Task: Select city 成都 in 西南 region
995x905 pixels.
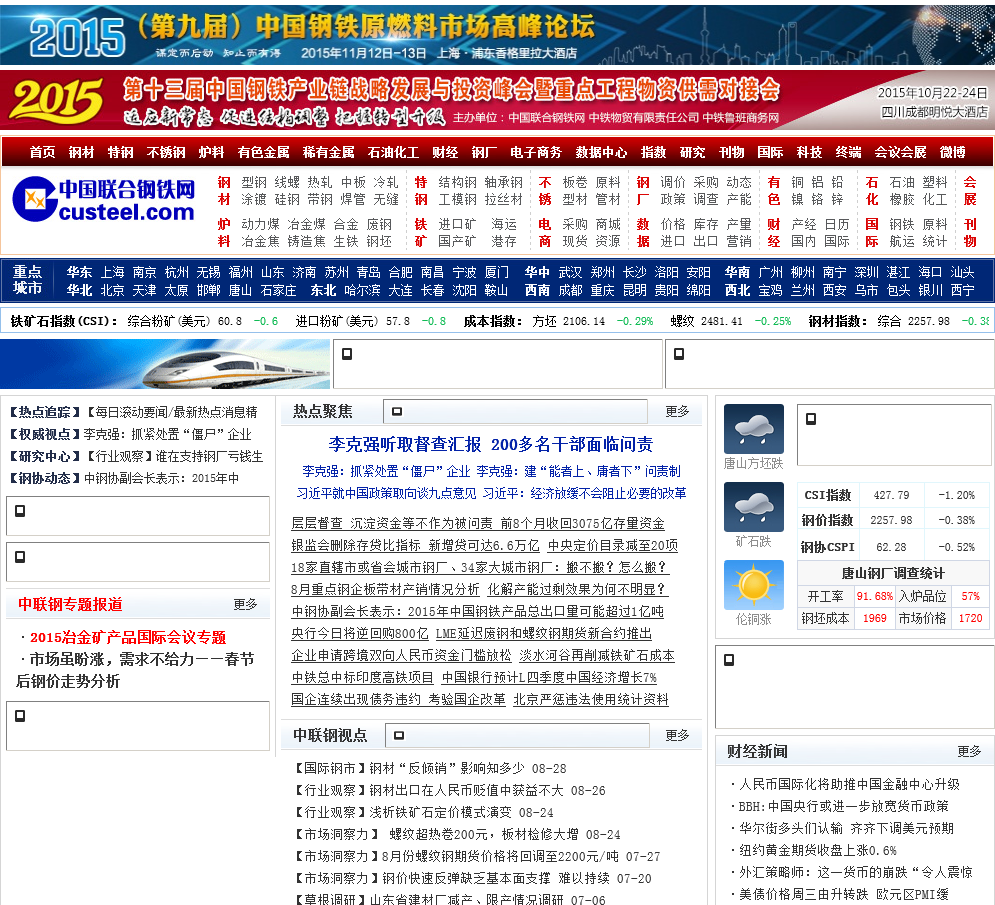Action: 570,290
